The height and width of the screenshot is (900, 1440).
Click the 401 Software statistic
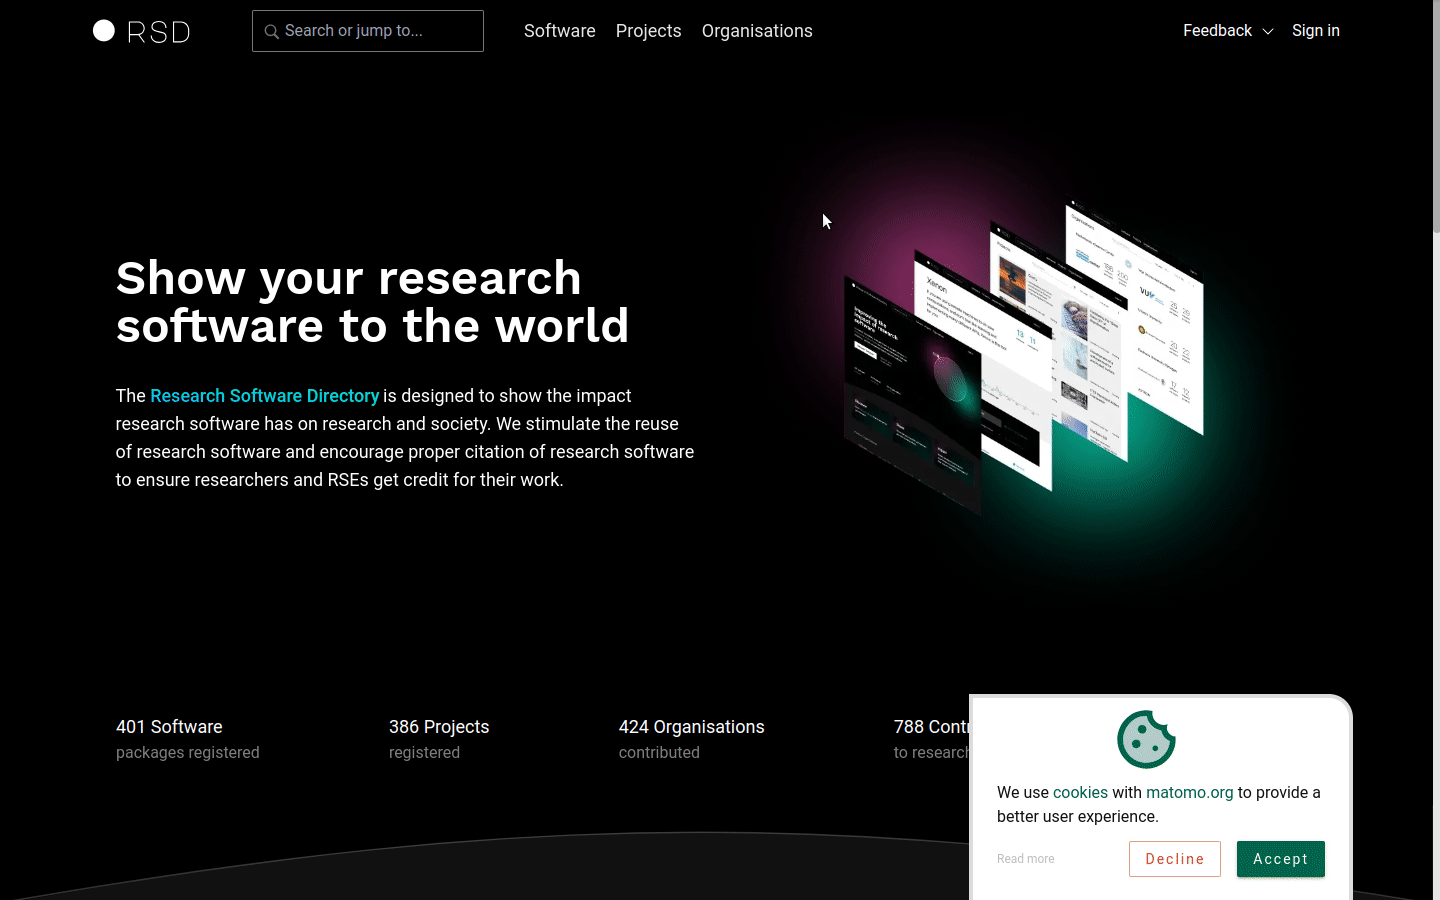click(169, 727)
